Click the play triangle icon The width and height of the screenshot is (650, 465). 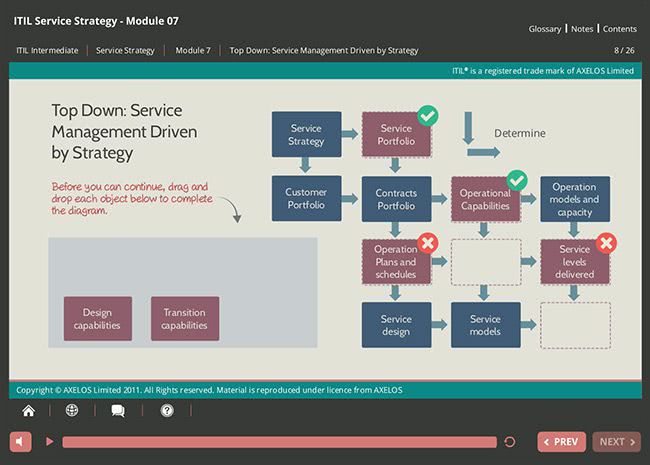(49, 442)
